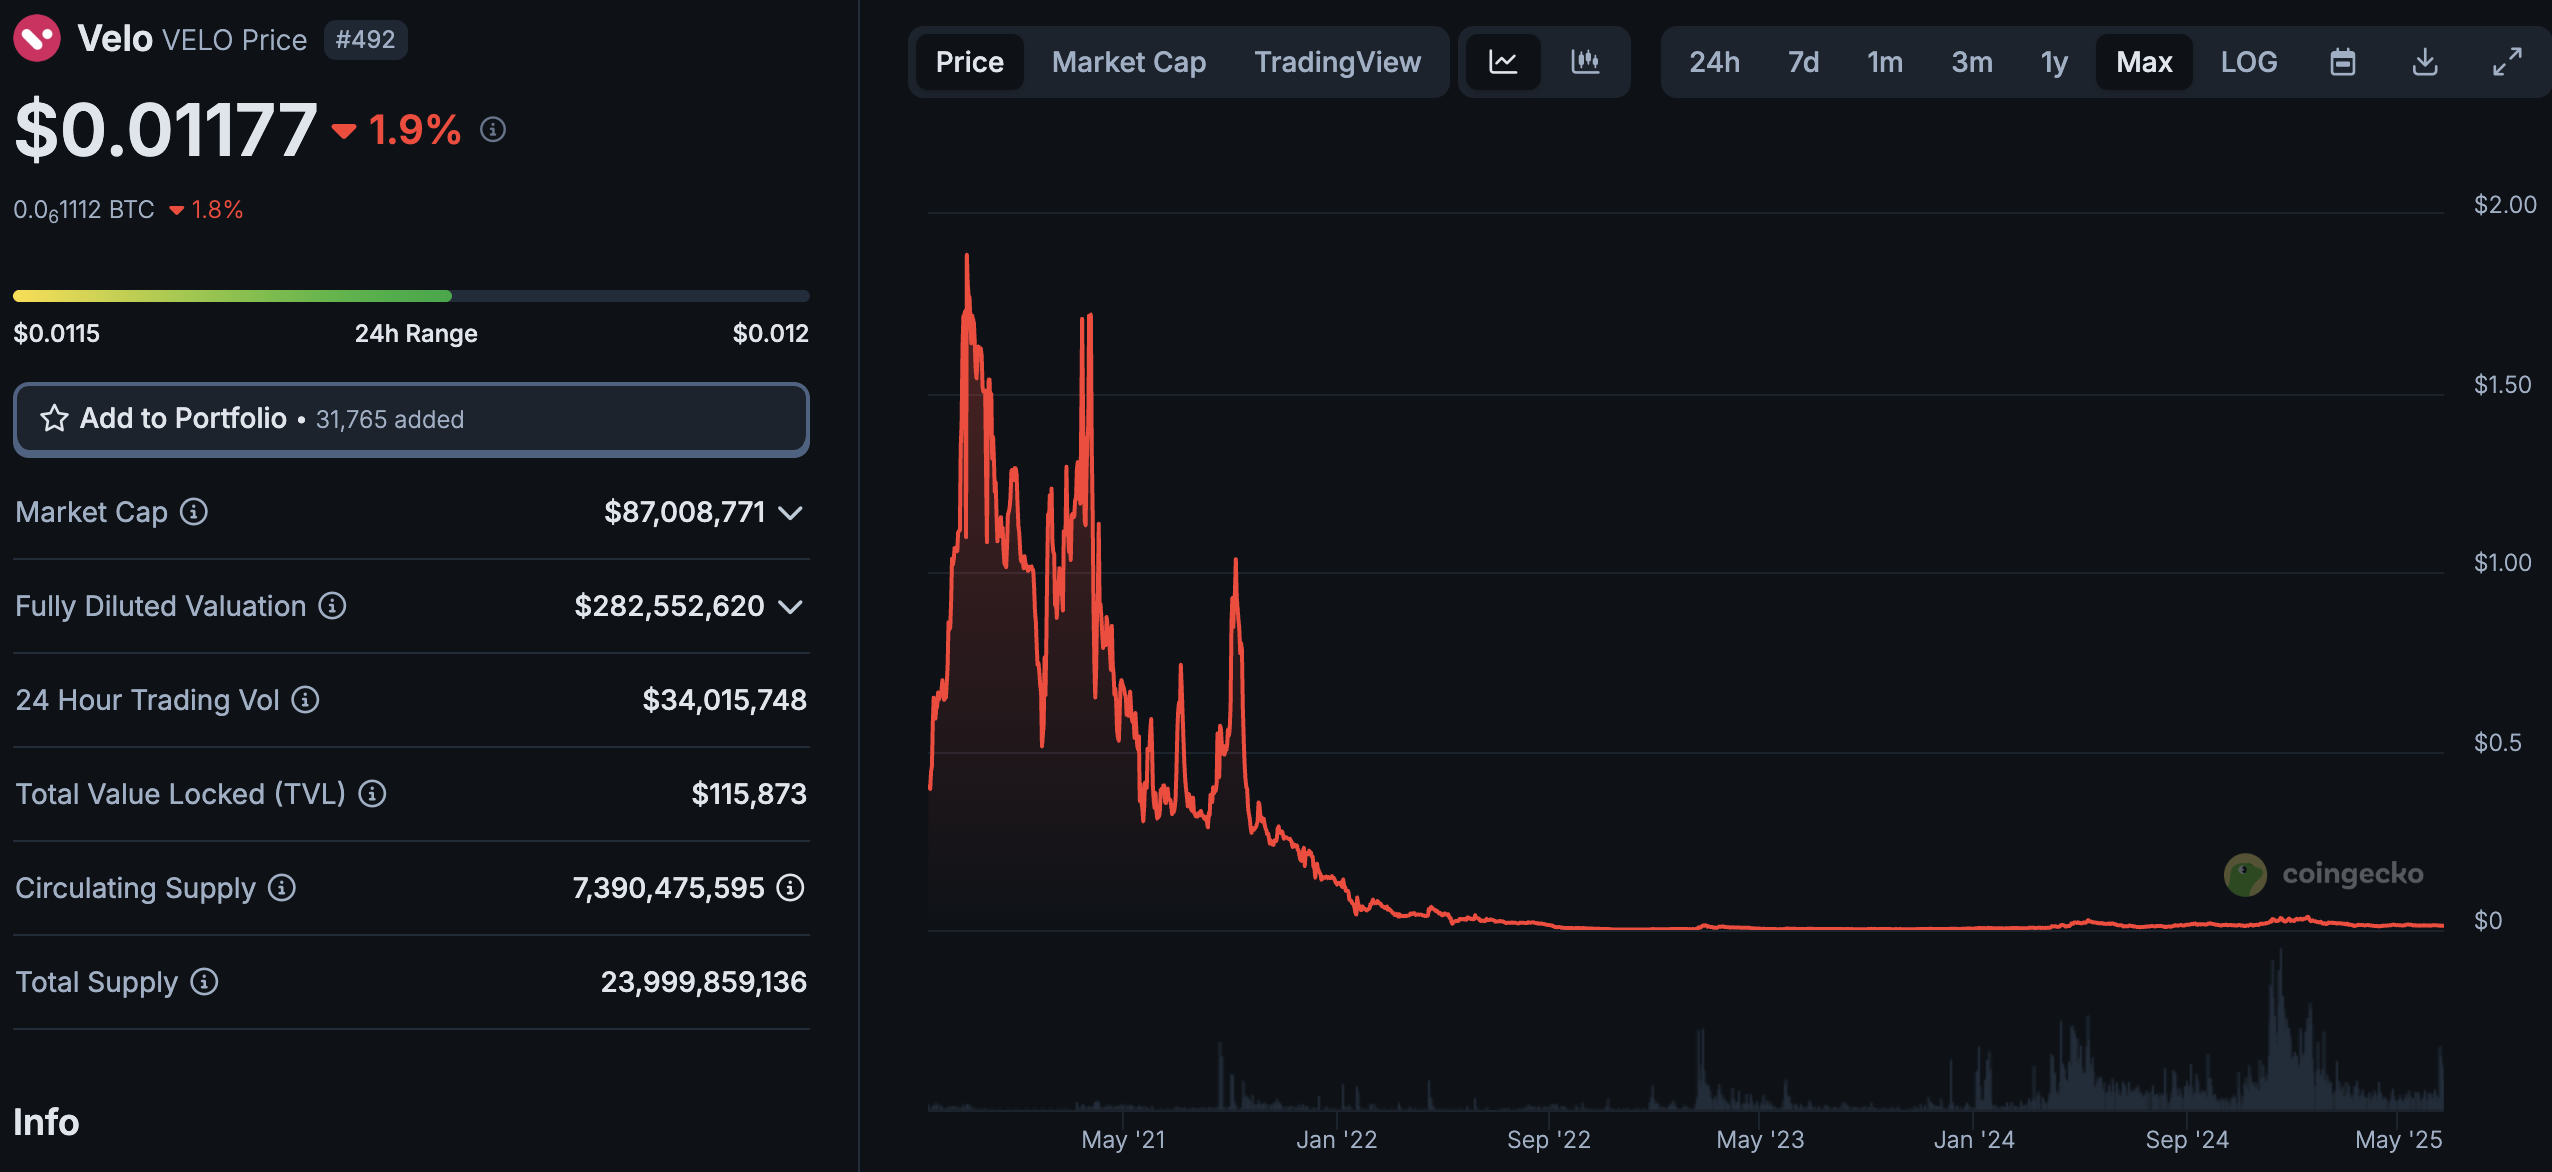
Task: Show Total Supply info icon
Action: pyautogui.click(x=204, y=982)
